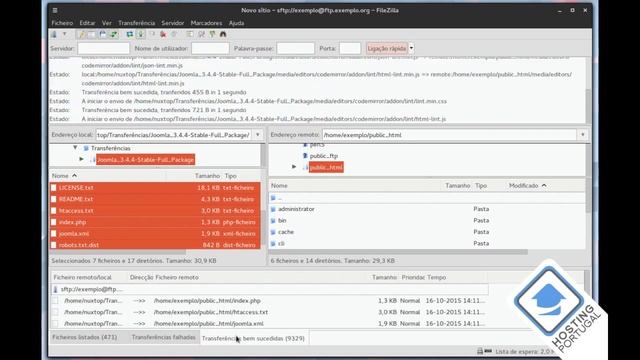This screenshot has height=360, width=640.
Task: Edit the Endereço local path field
Action: click(174, 135)
